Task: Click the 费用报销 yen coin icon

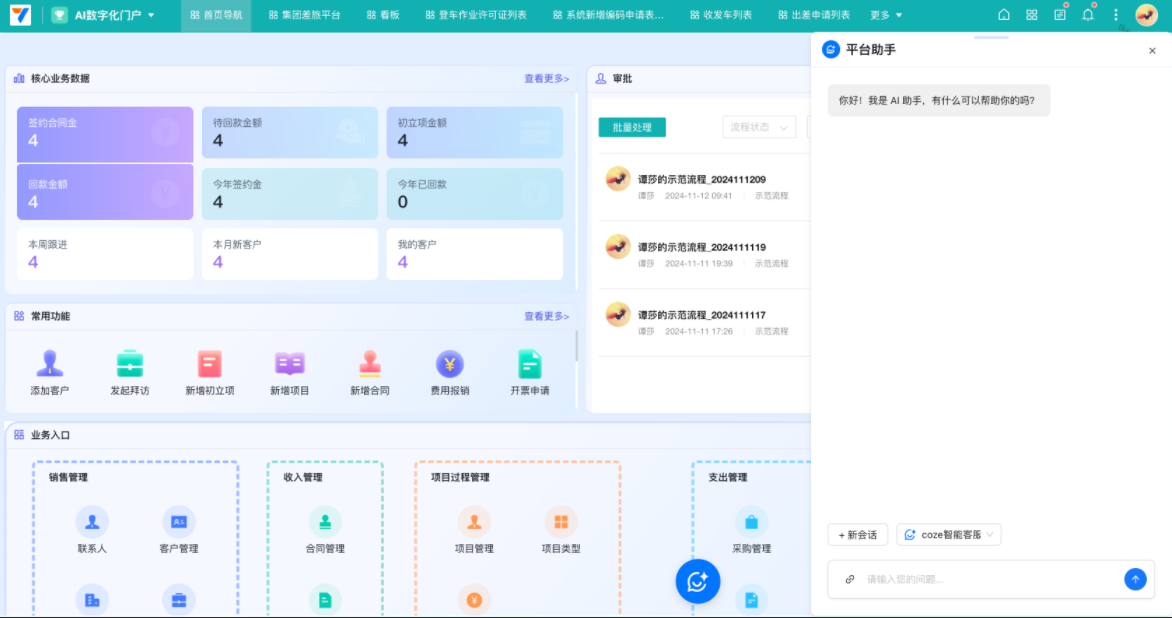Action: (449, 364)
